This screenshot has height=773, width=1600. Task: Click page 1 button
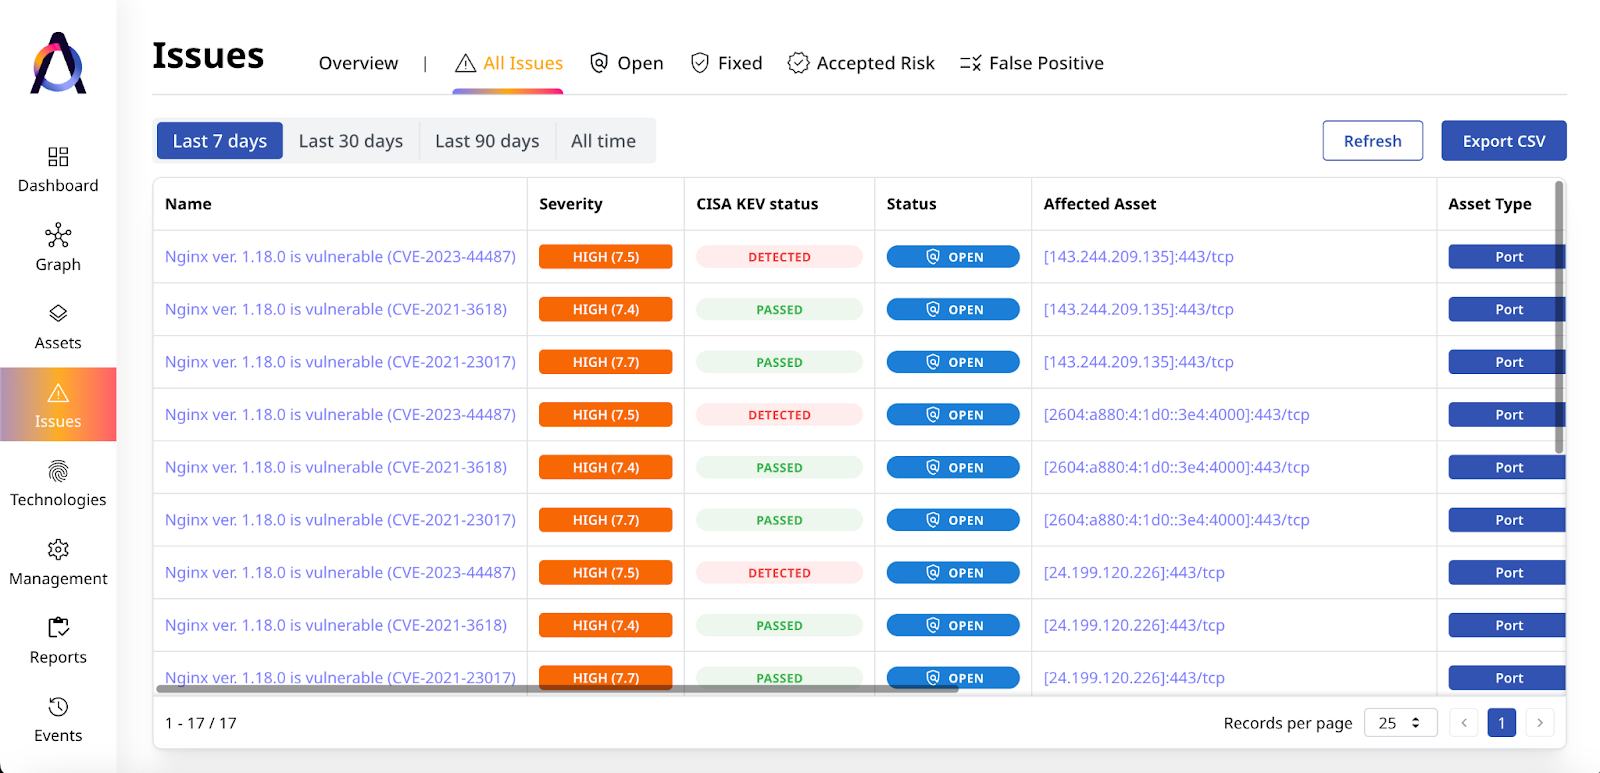point(1502,722)
